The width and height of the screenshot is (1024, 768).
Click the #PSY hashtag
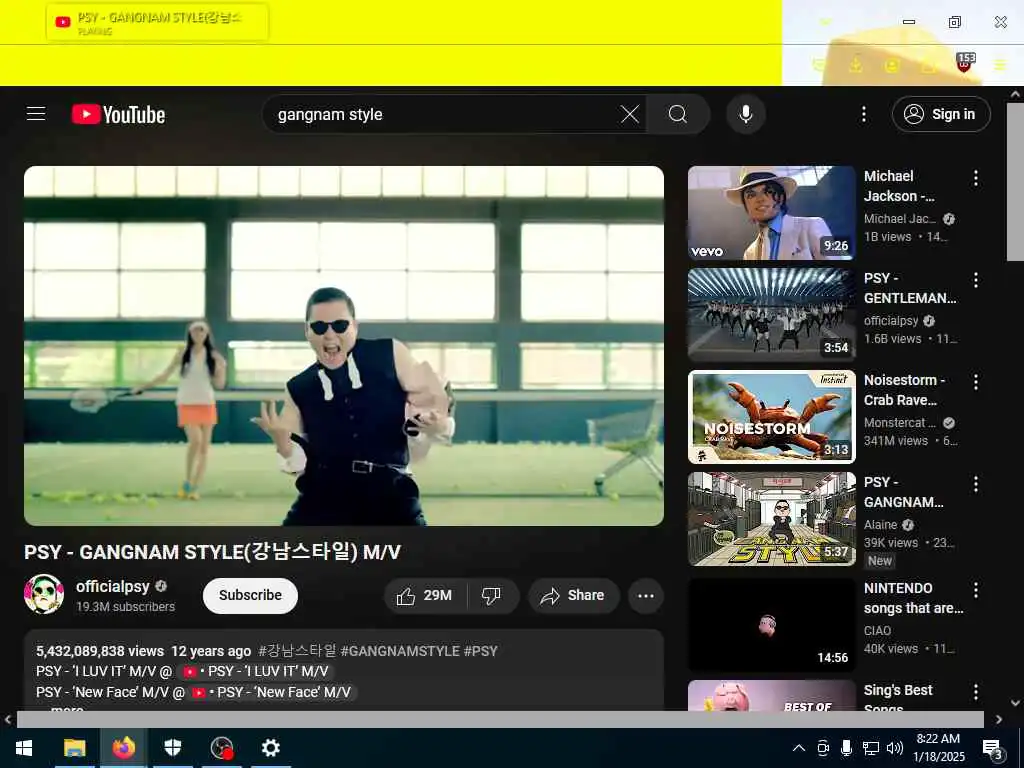[481, 651]
